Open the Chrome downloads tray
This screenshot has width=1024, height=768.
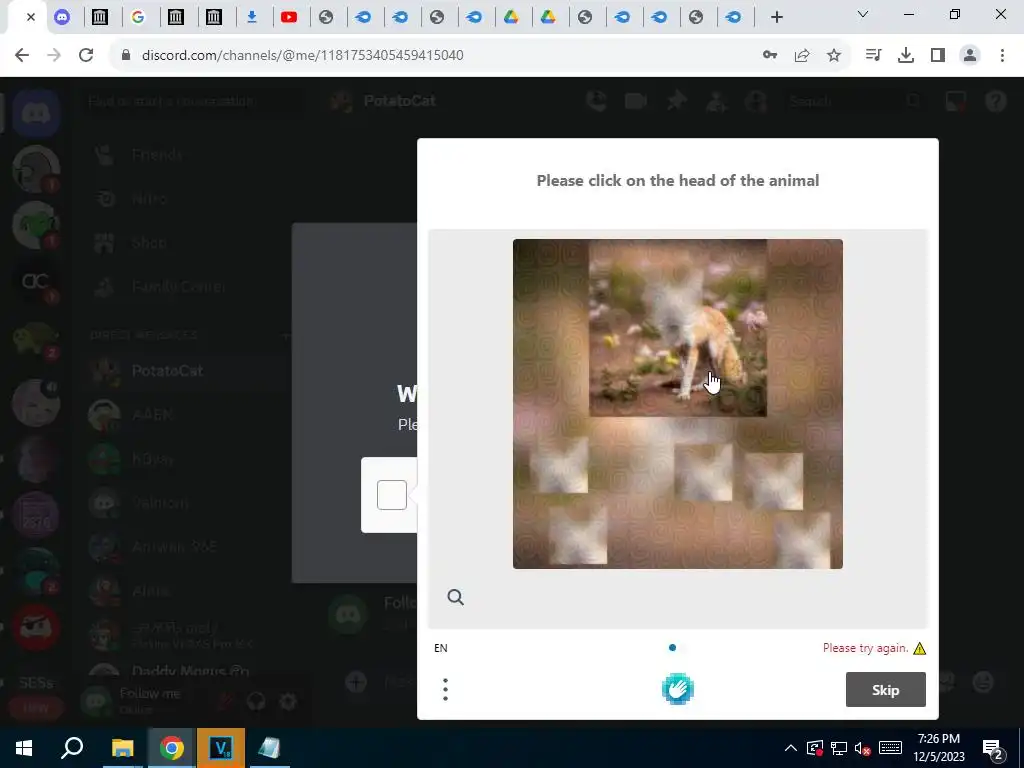906,55
